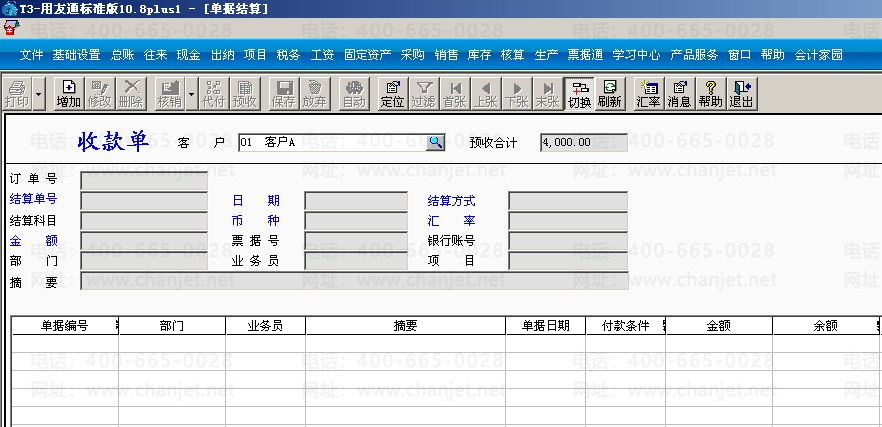Click the customer lookup magnifier icon

point(435,142)
